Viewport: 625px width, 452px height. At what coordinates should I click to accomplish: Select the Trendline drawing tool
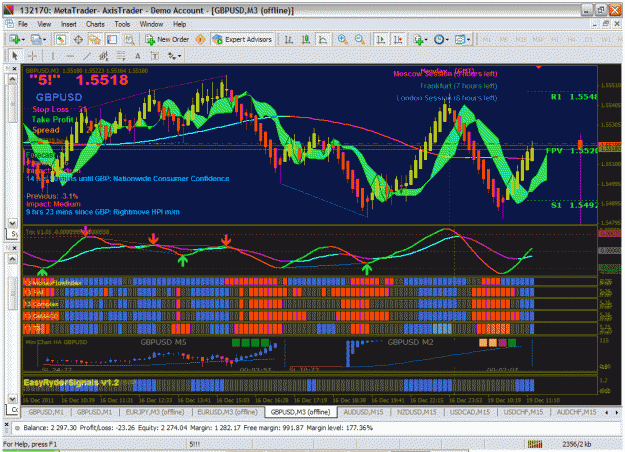[87, 56]
